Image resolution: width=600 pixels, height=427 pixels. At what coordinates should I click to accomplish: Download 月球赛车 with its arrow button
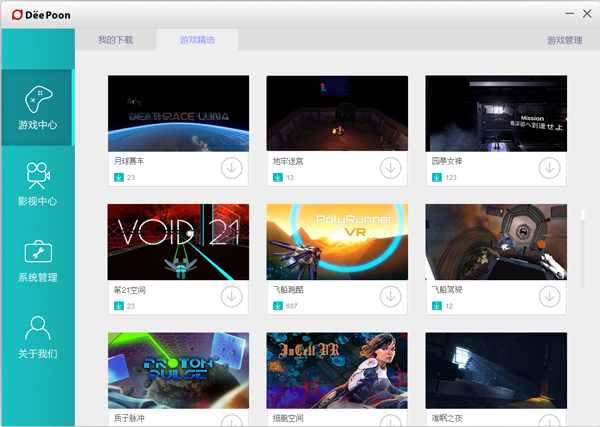tap(232, 168)
